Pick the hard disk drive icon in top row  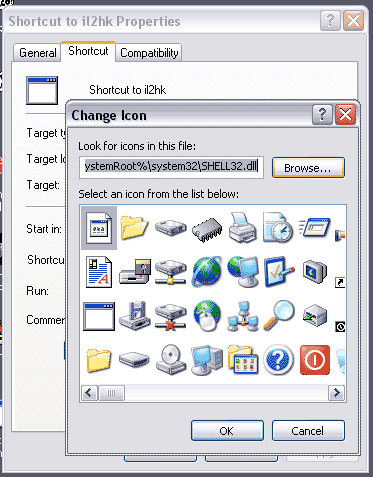pos(171,228)
